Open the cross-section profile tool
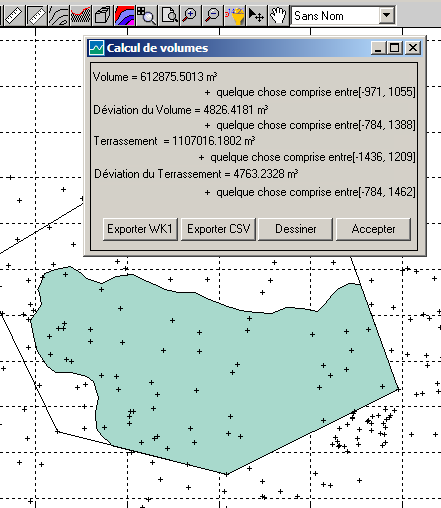 [x=80, y=15]
